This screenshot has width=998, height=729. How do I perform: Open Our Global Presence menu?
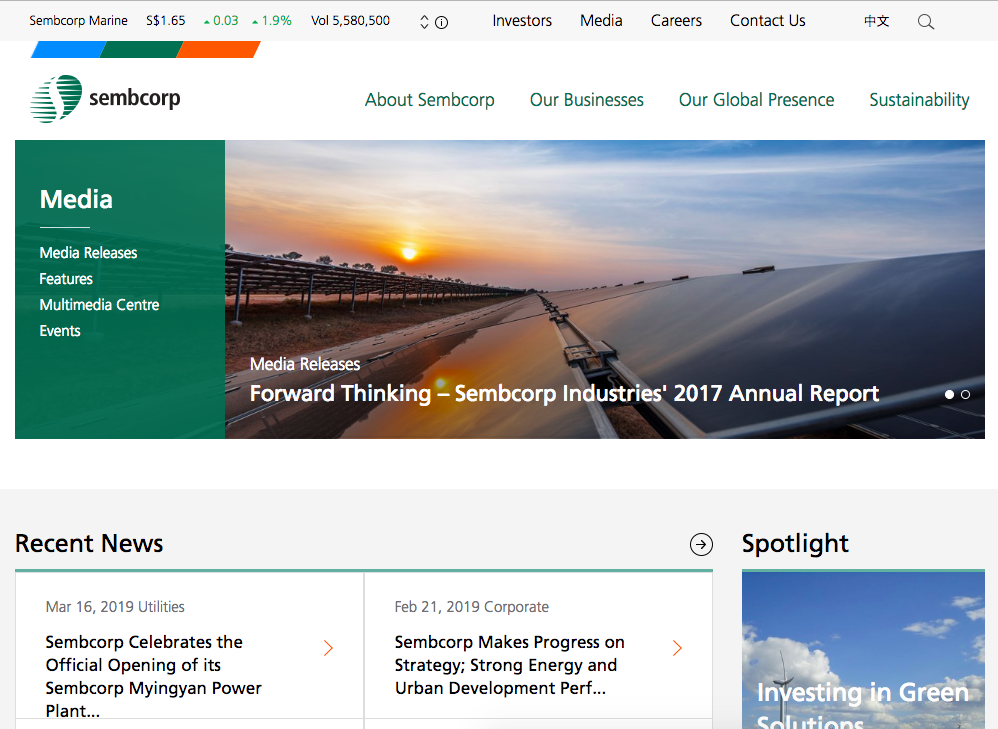(x=756, y=100)
